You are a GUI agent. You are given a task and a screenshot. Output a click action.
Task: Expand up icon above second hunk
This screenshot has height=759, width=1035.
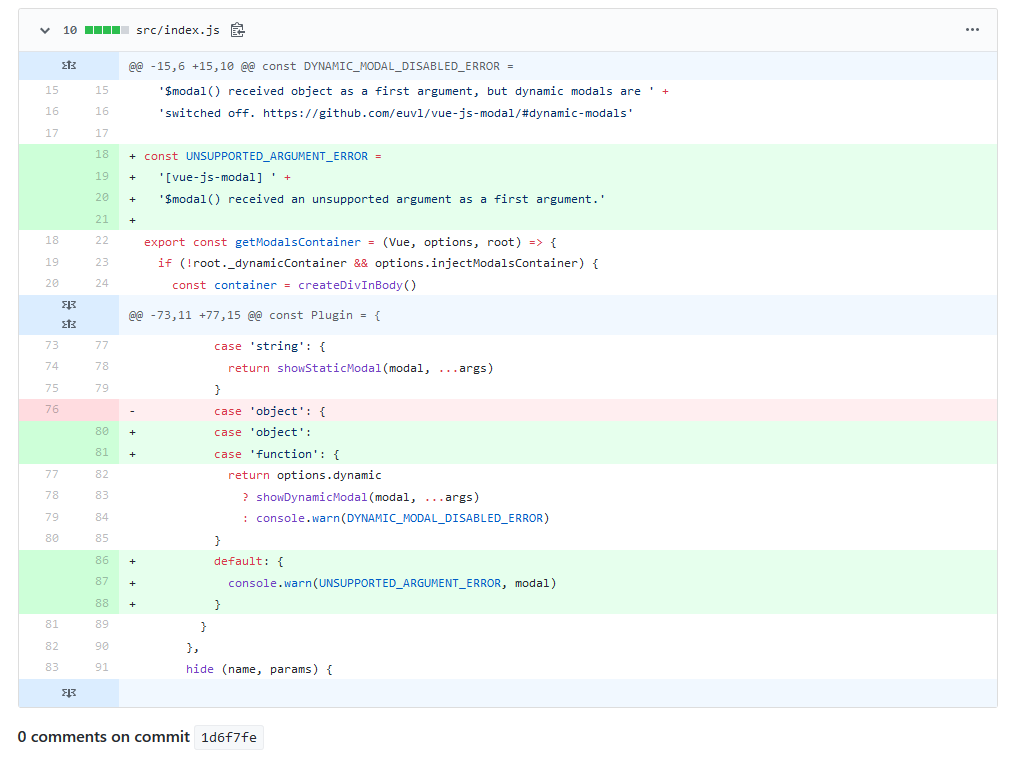[69, 305]
